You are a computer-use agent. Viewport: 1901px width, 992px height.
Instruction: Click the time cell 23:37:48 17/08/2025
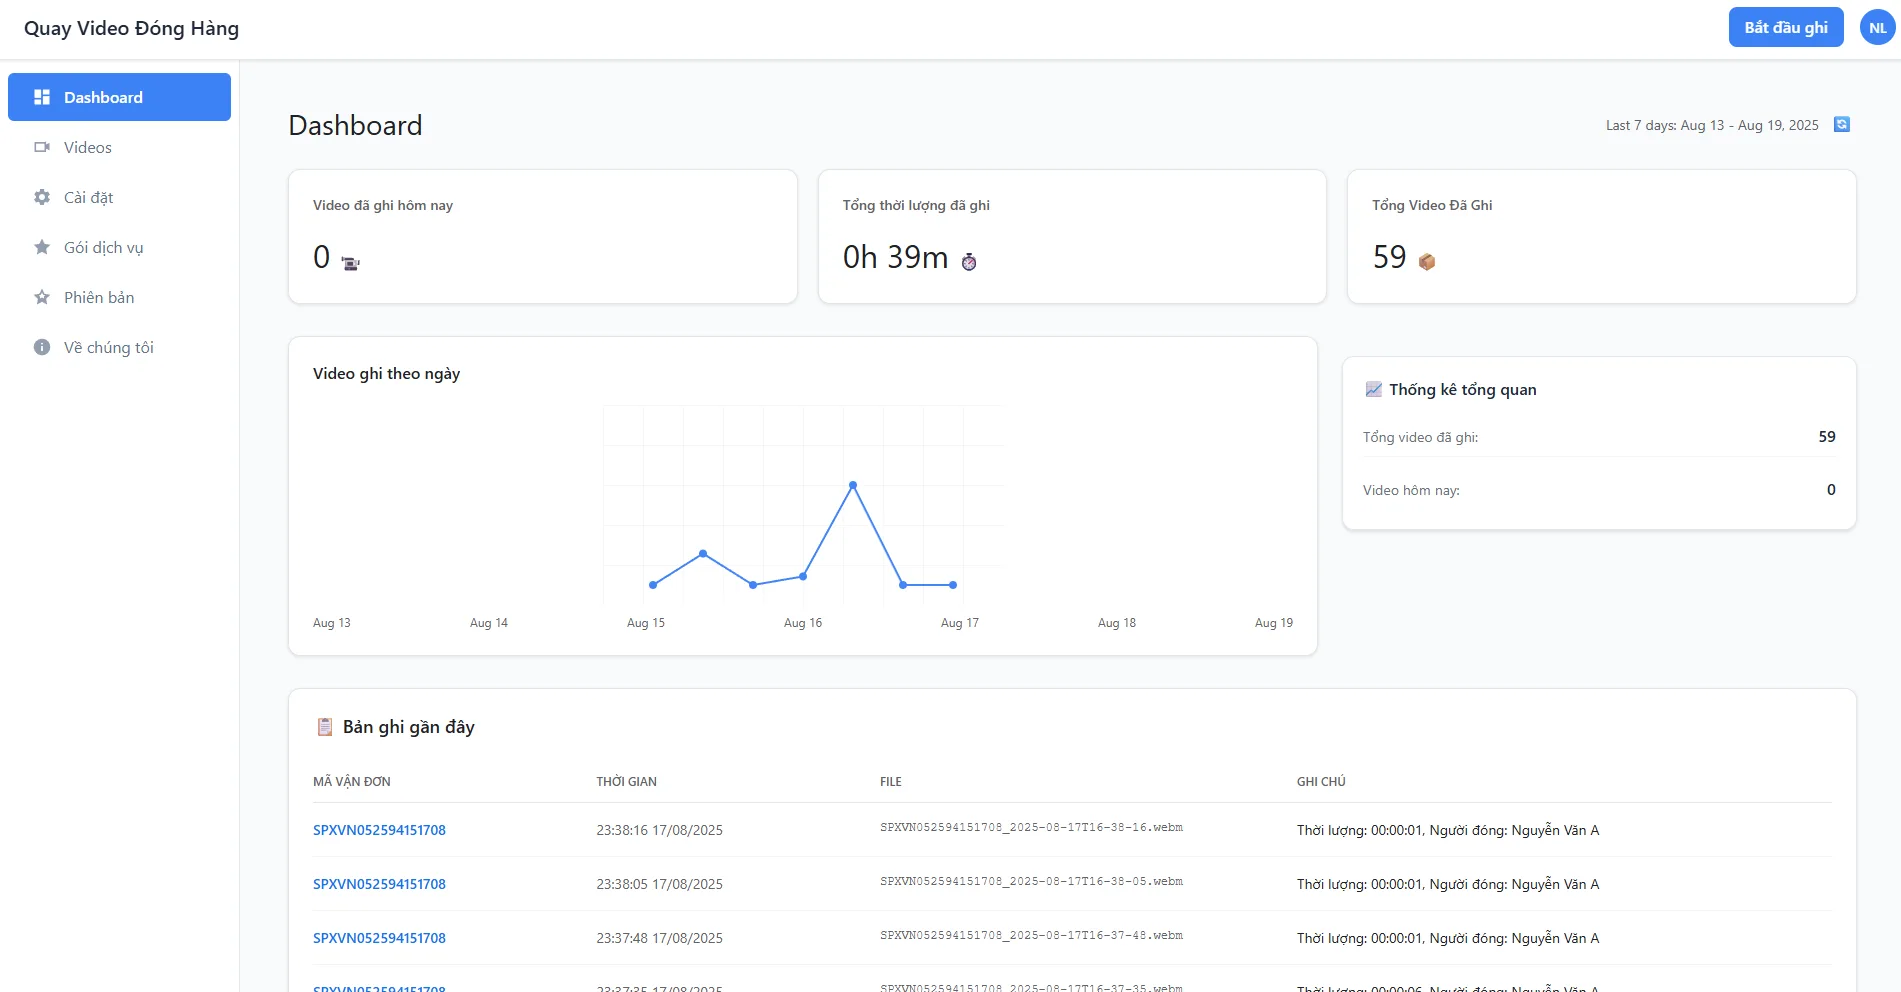click(660, 938)
